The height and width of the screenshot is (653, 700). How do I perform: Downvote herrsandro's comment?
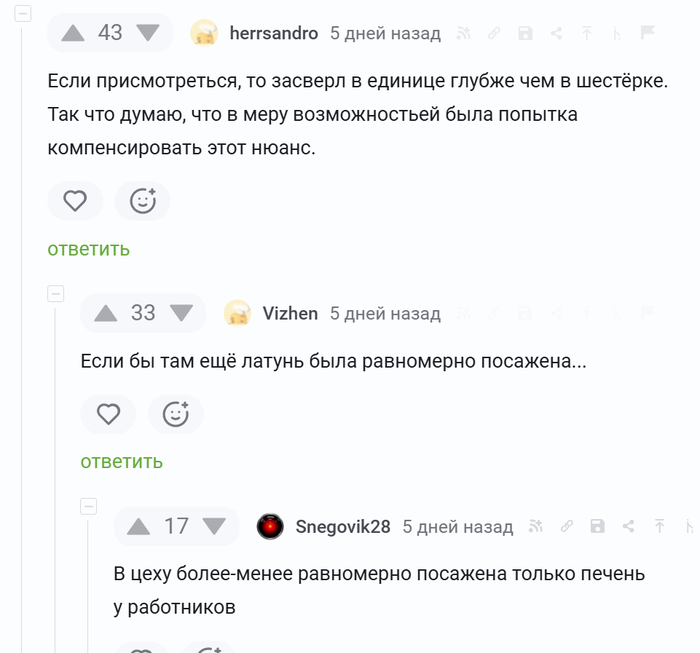[148, 33]
